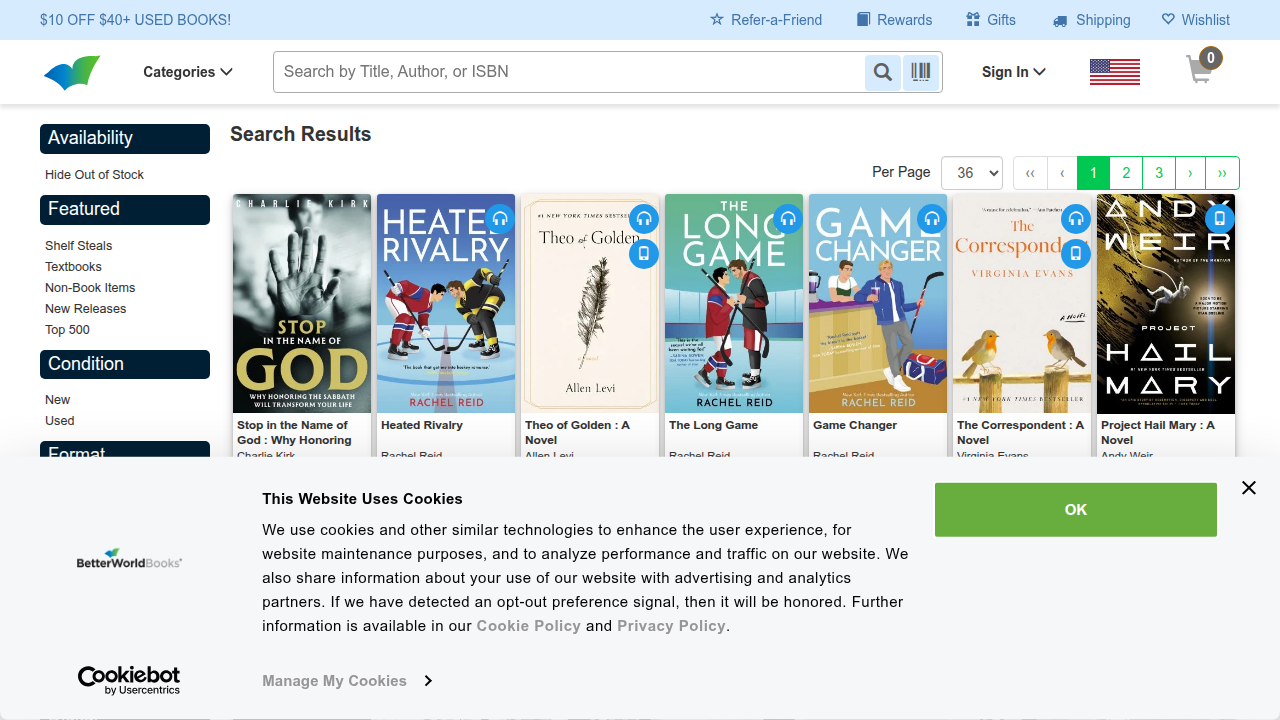The width and height of the screenshot is (1280, 720).
Task: Select page 1 of results
Action: point(1093,173)
